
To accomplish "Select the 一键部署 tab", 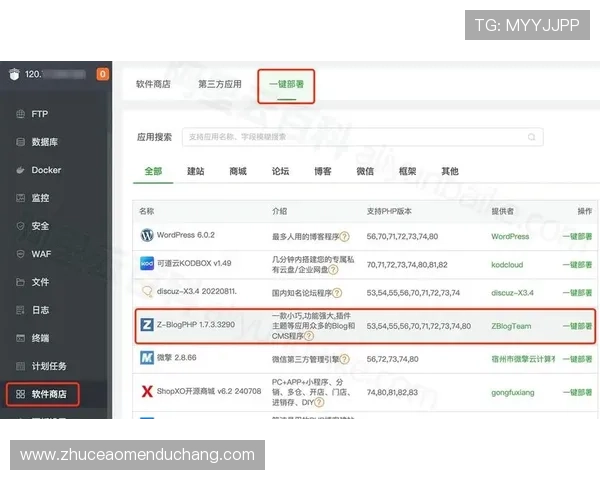I will [286, 84].
